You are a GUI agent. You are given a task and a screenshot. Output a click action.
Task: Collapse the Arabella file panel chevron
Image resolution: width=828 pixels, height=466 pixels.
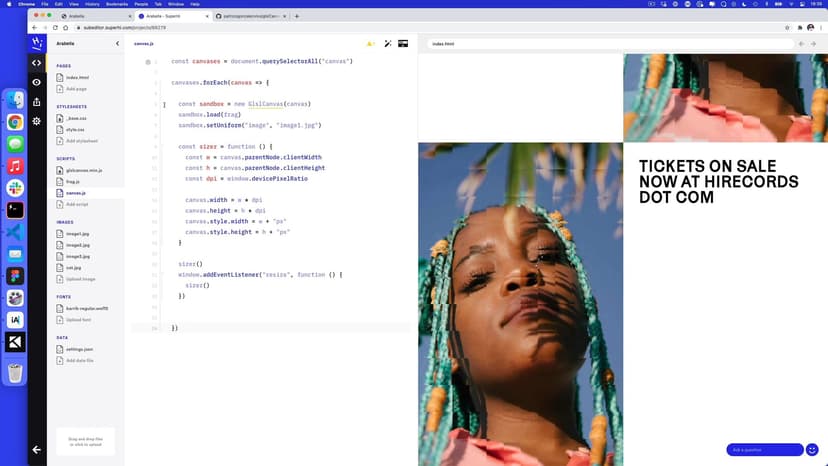117,44
